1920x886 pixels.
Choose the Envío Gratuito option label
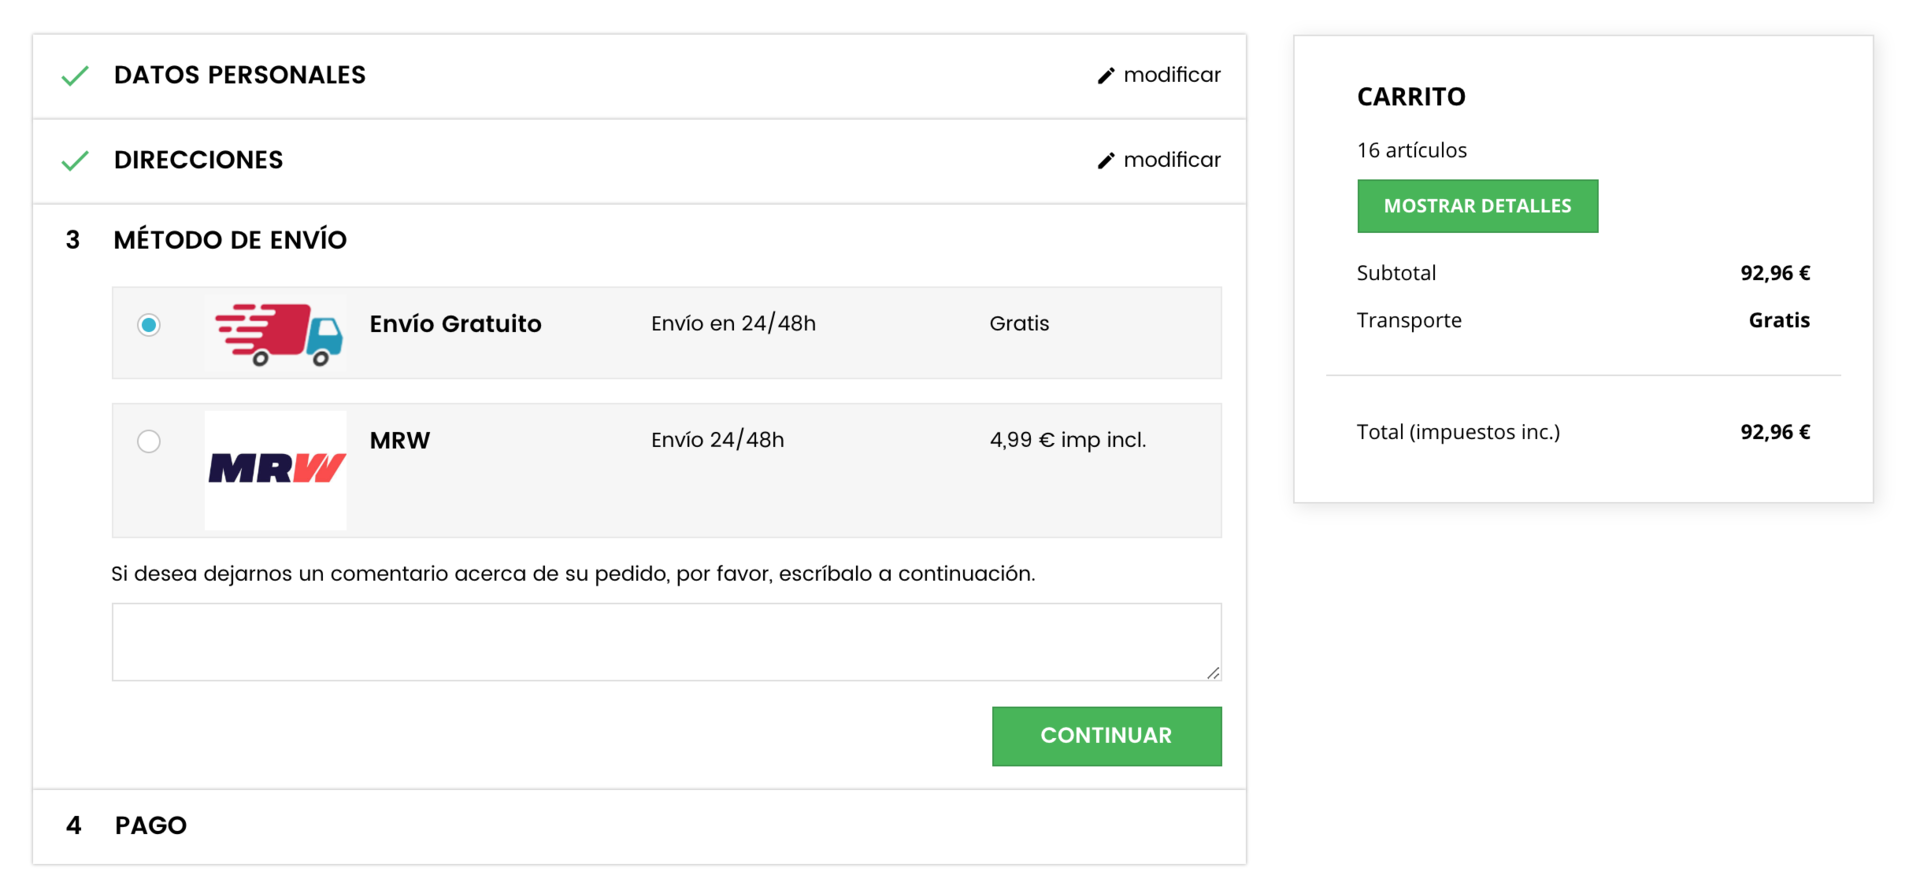coord(455,324)
